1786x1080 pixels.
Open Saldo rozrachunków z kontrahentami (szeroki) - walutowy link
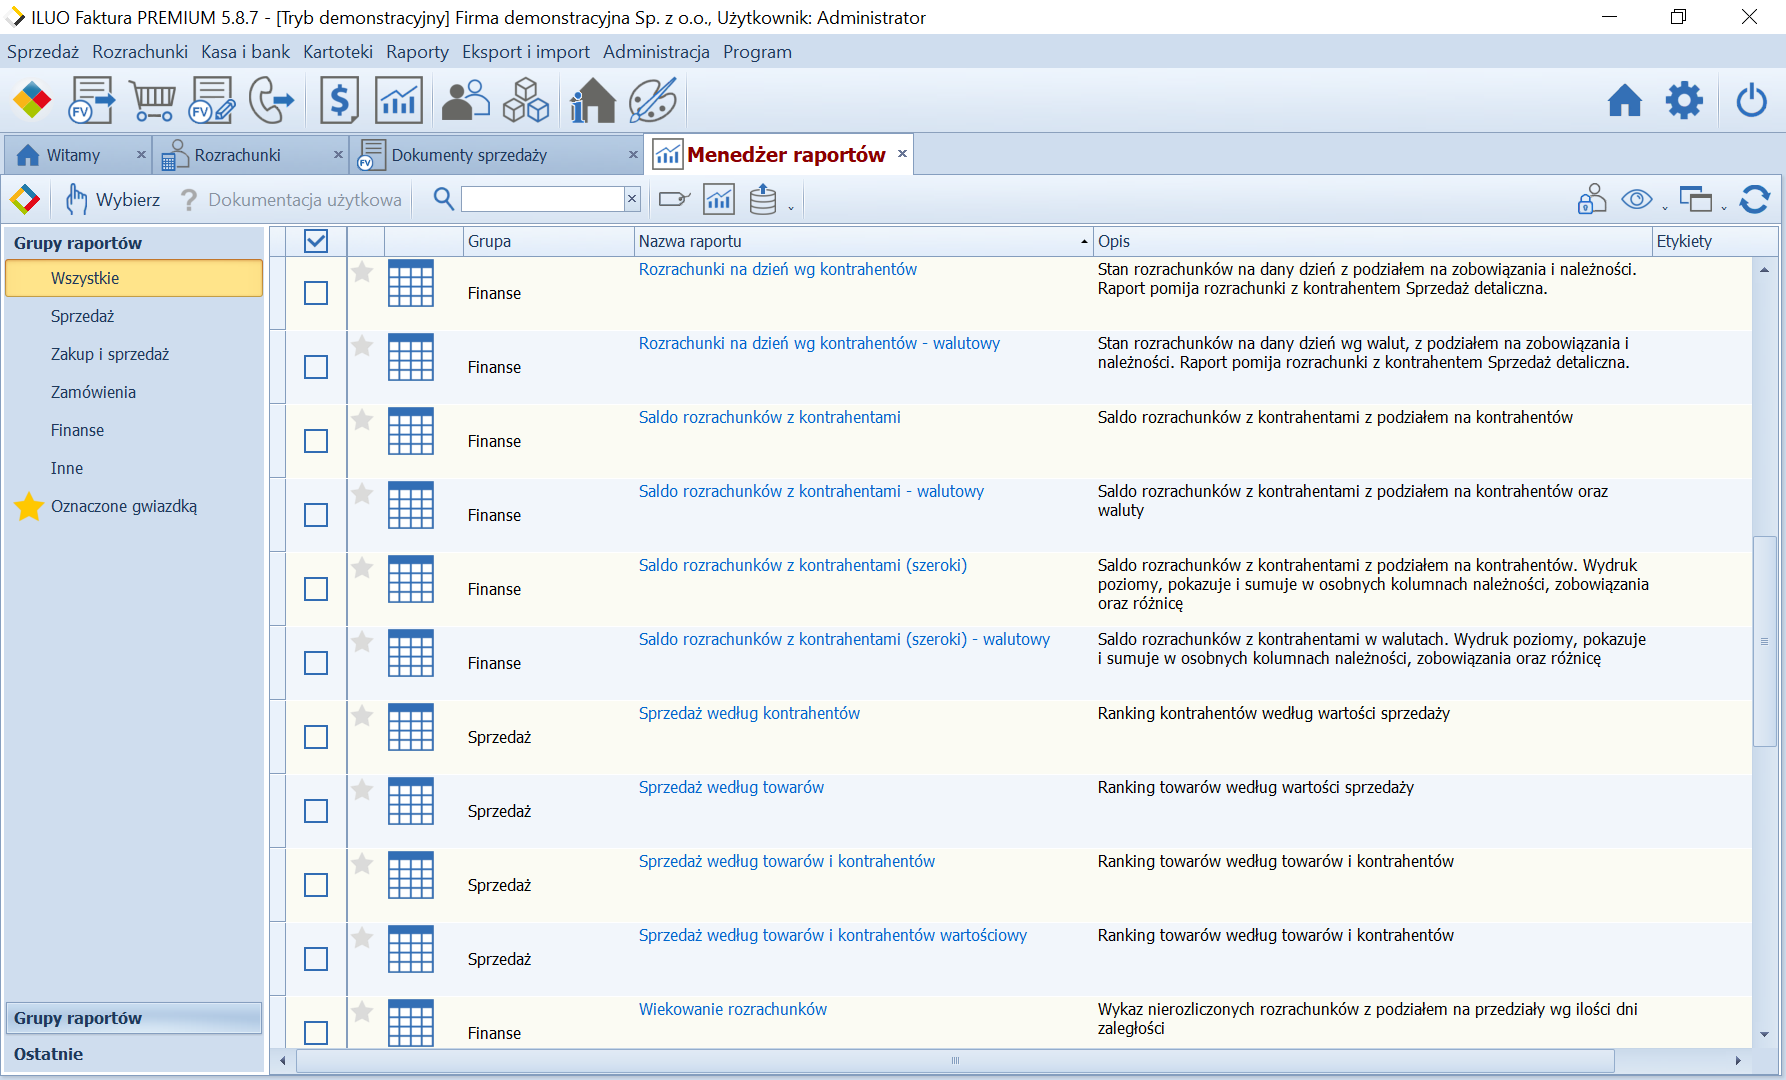click(844, 639)
